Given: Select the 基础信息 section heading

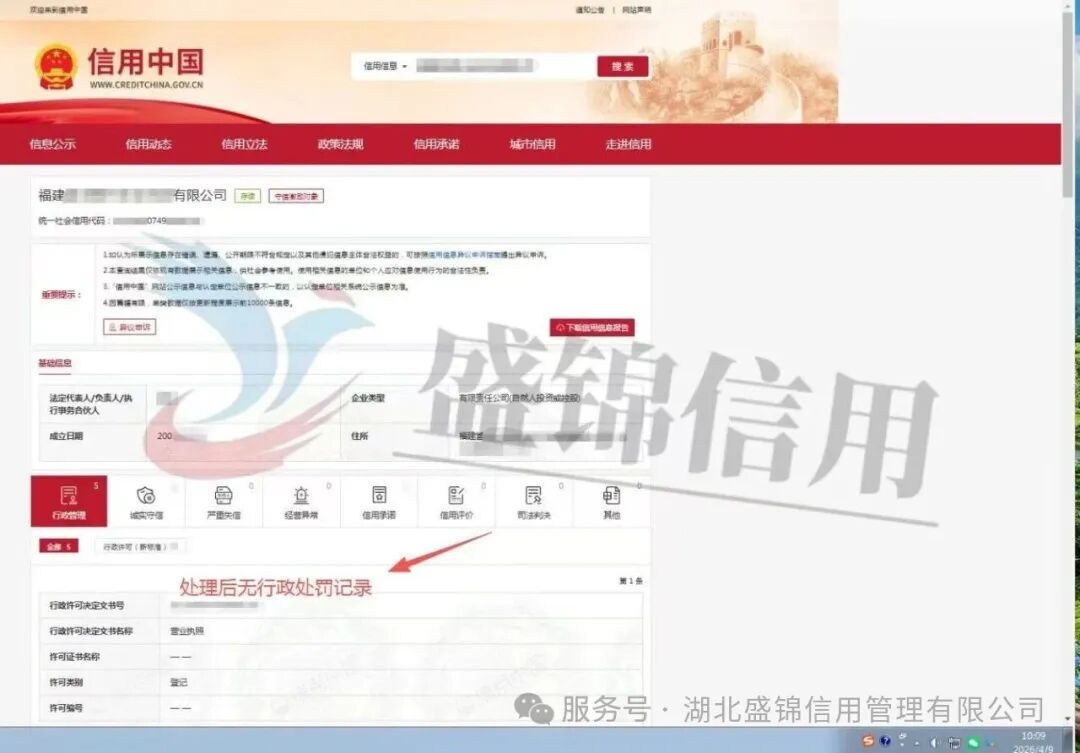Looking at the screenshot, I should pos(55,363).
